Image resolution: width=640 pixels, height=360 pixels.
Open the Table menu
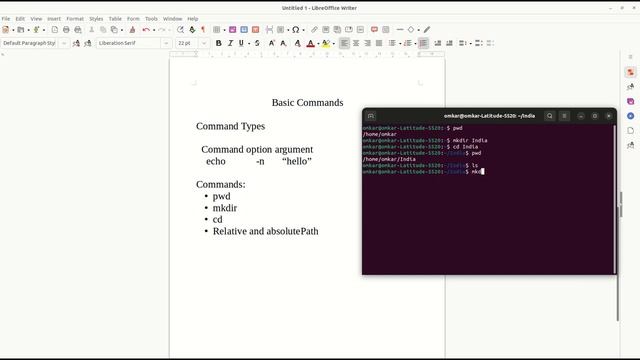[115, 19]
